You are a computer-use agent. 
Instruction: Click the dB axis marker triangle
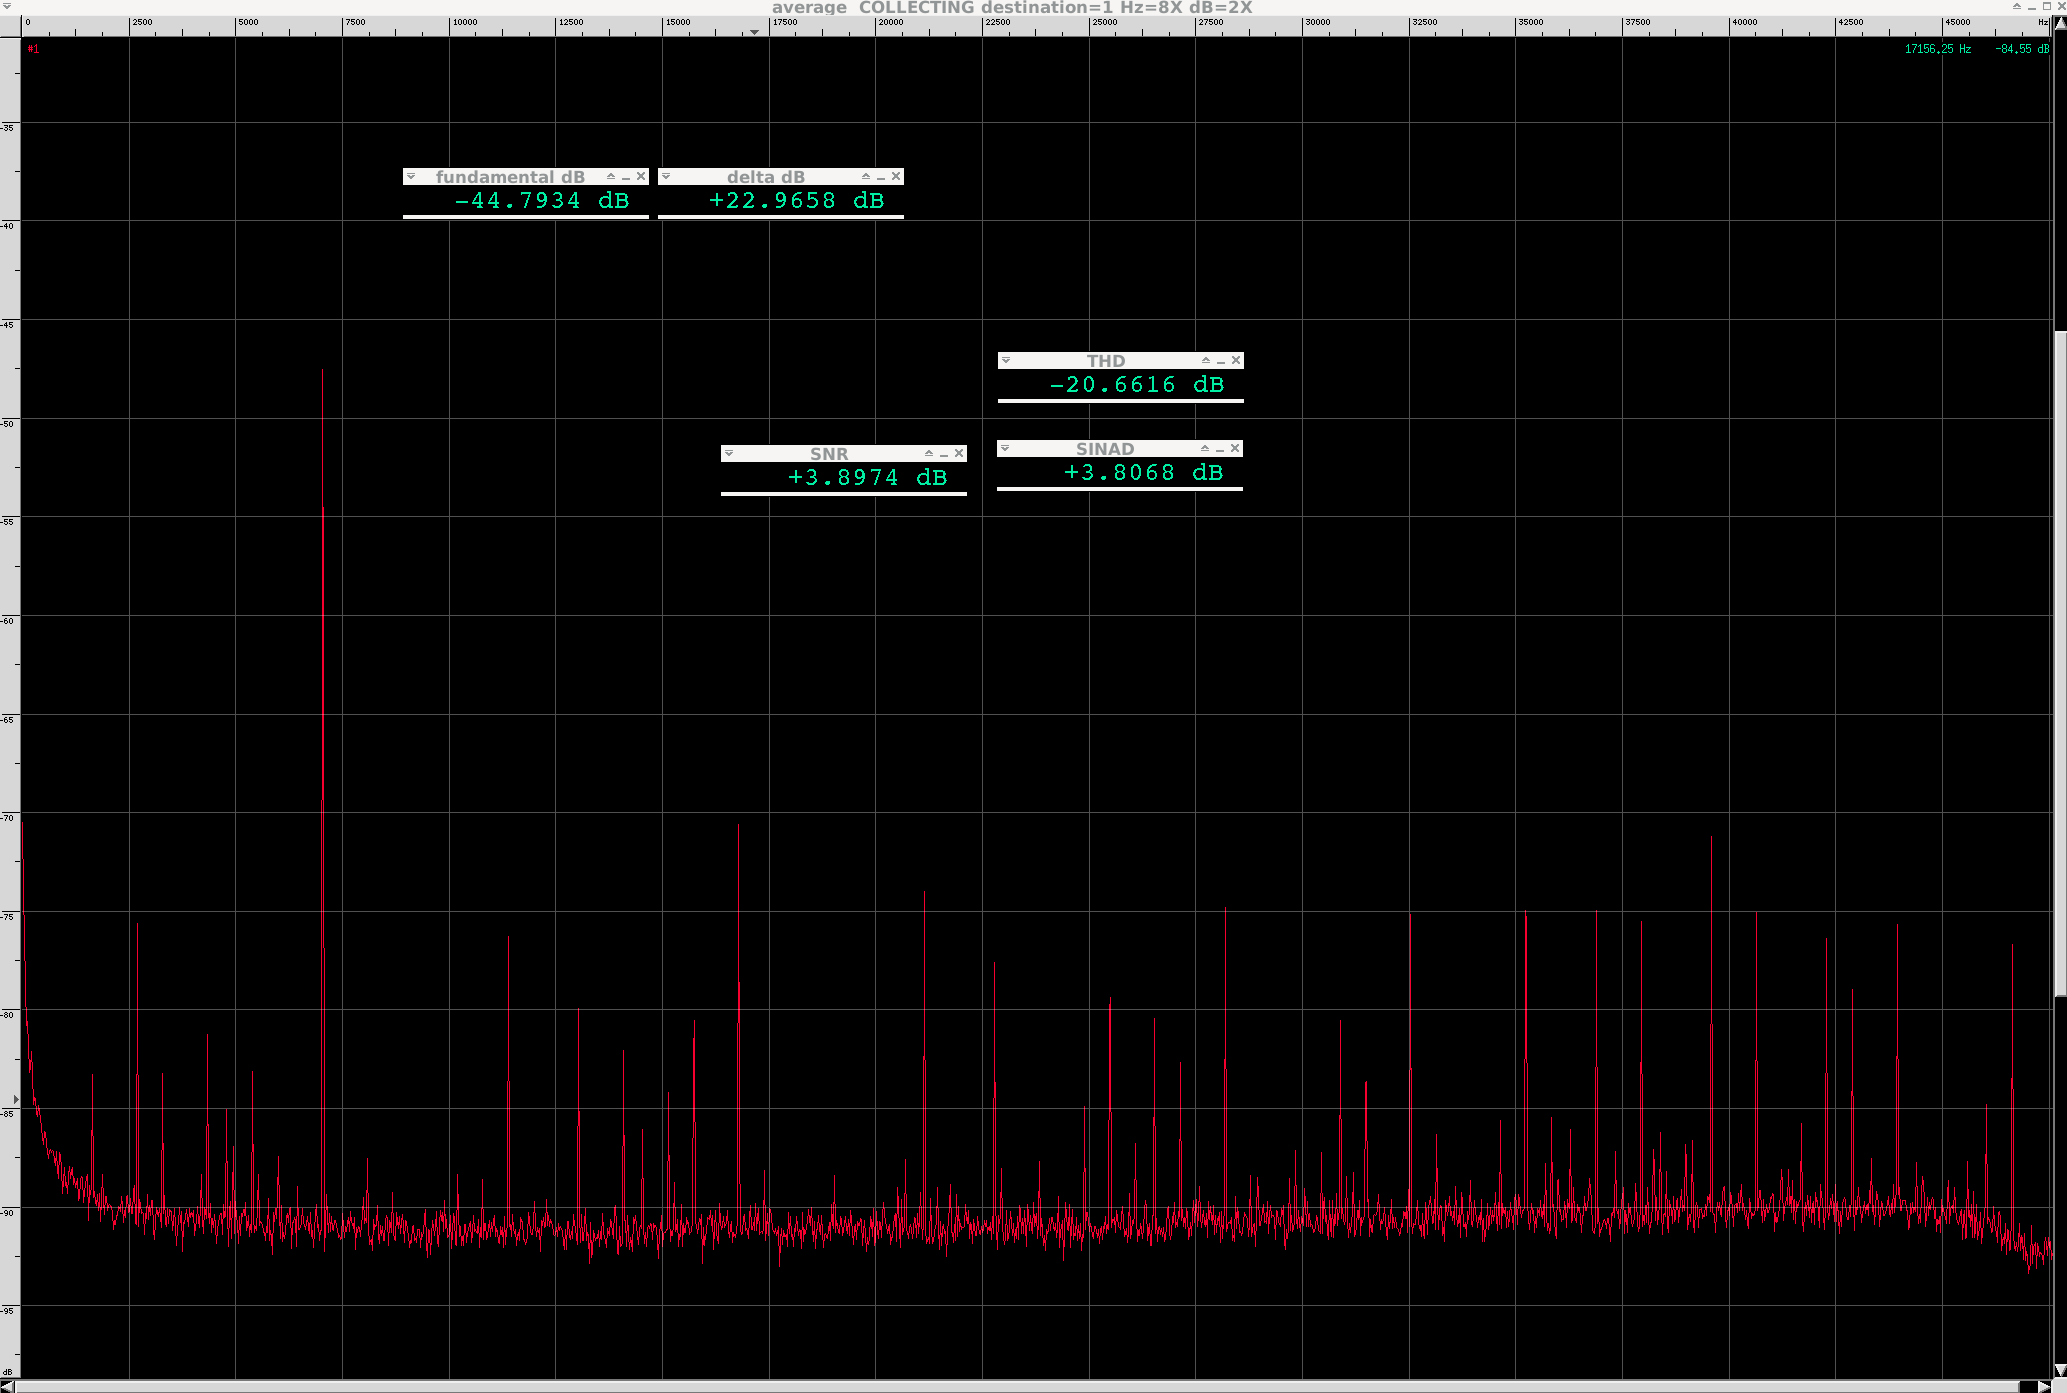tap(15, 1100)
